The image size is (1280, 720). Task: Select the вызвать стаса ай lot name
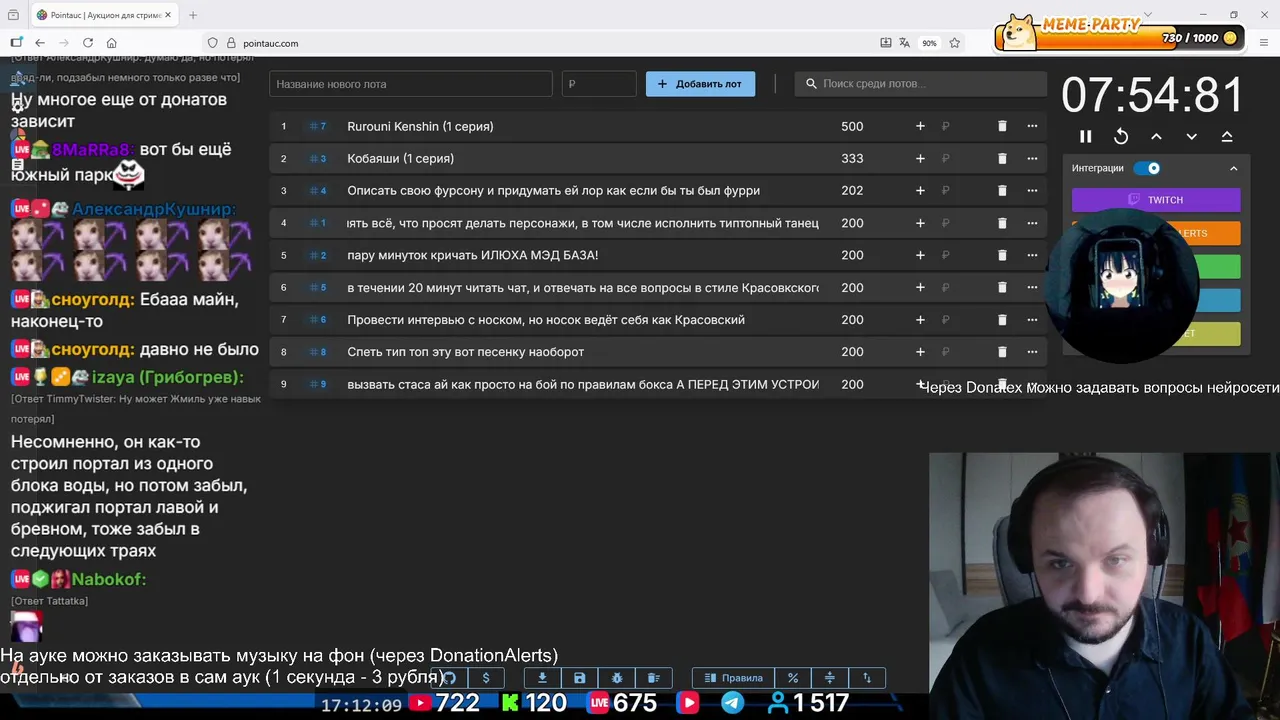pyautogui.click(x=583, y=384)
